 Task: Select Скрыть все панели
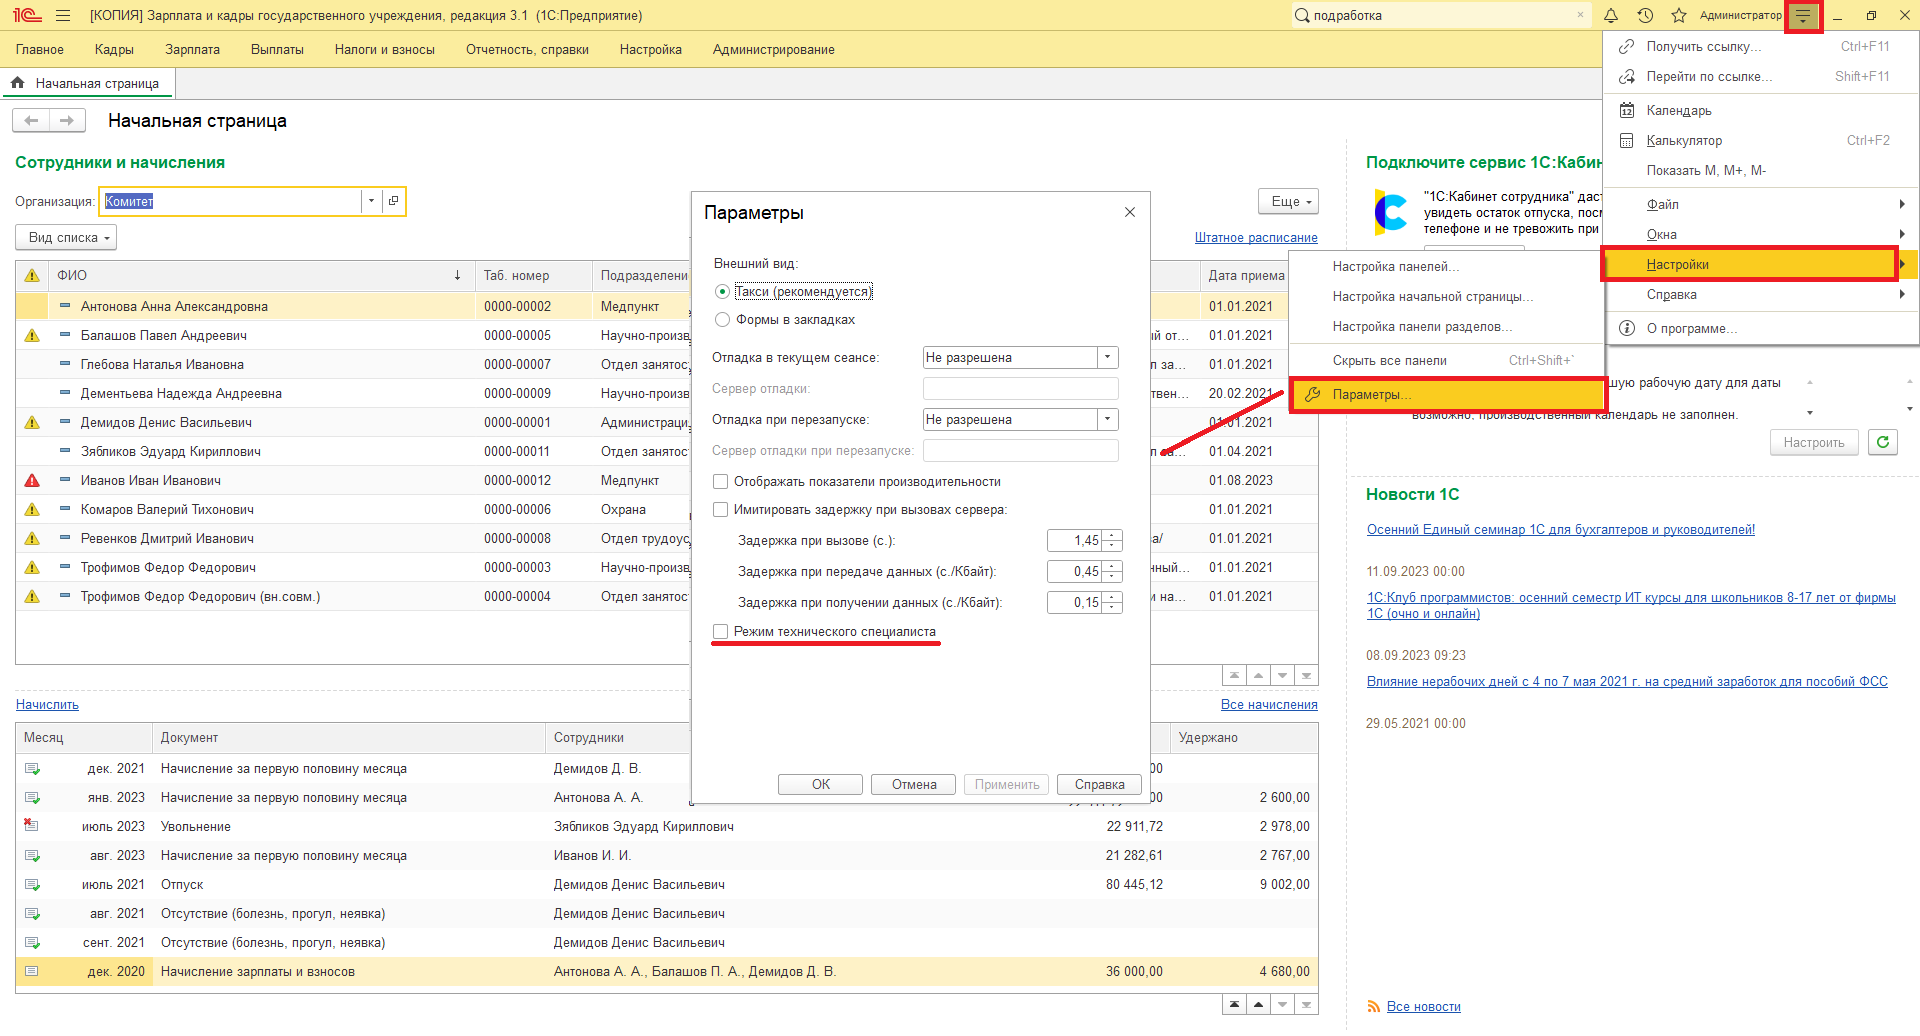click(x=1446, y=360)
